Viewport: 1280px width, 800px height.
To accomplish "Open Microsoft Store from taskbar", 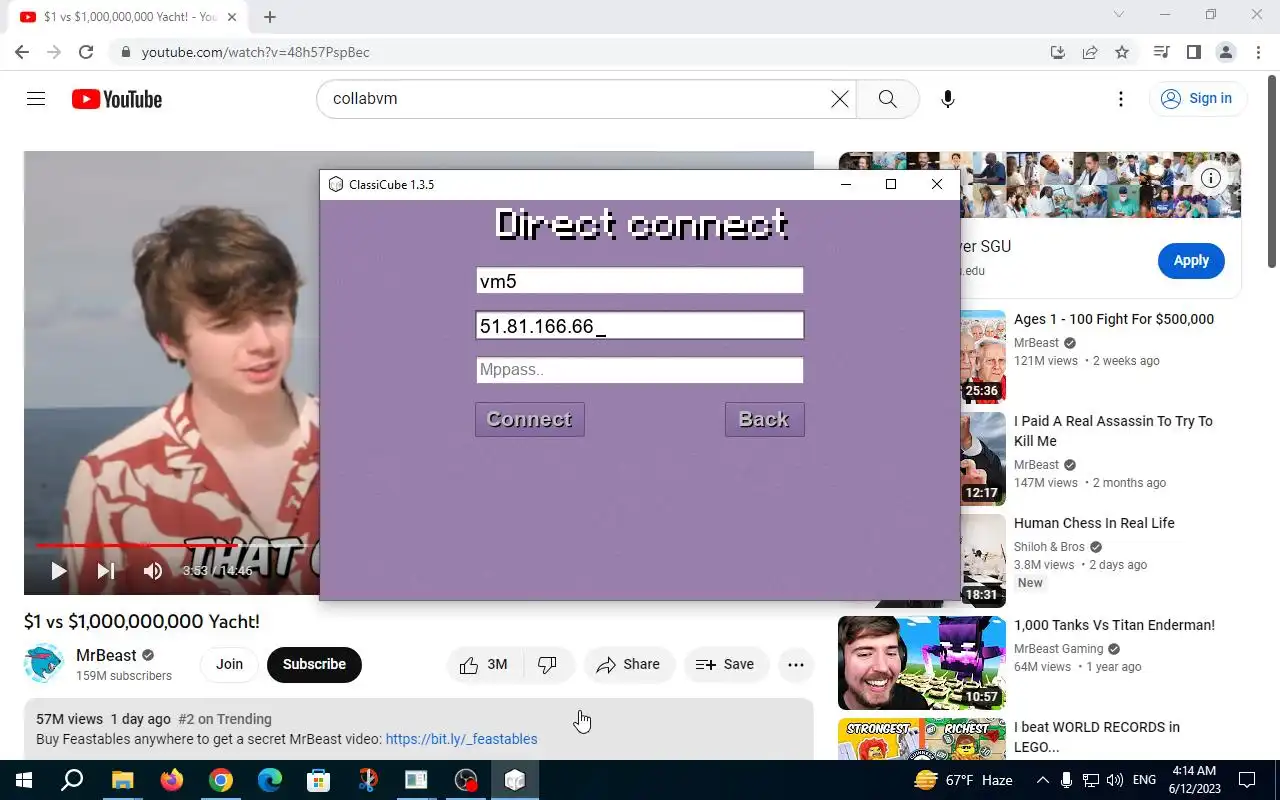I will [319, 780].
